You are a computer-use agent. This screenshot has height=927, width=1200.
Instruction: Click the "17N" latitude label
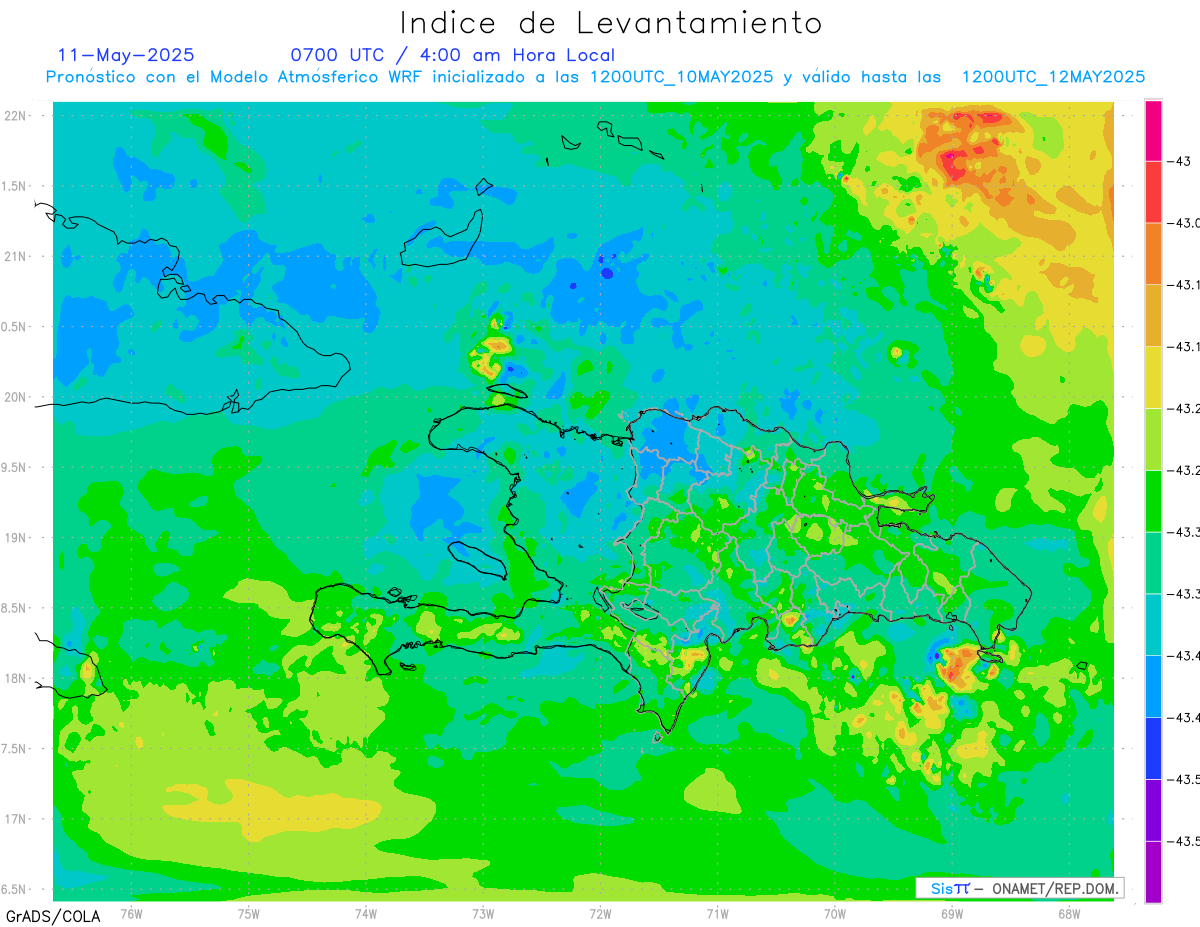click(17, 819)
